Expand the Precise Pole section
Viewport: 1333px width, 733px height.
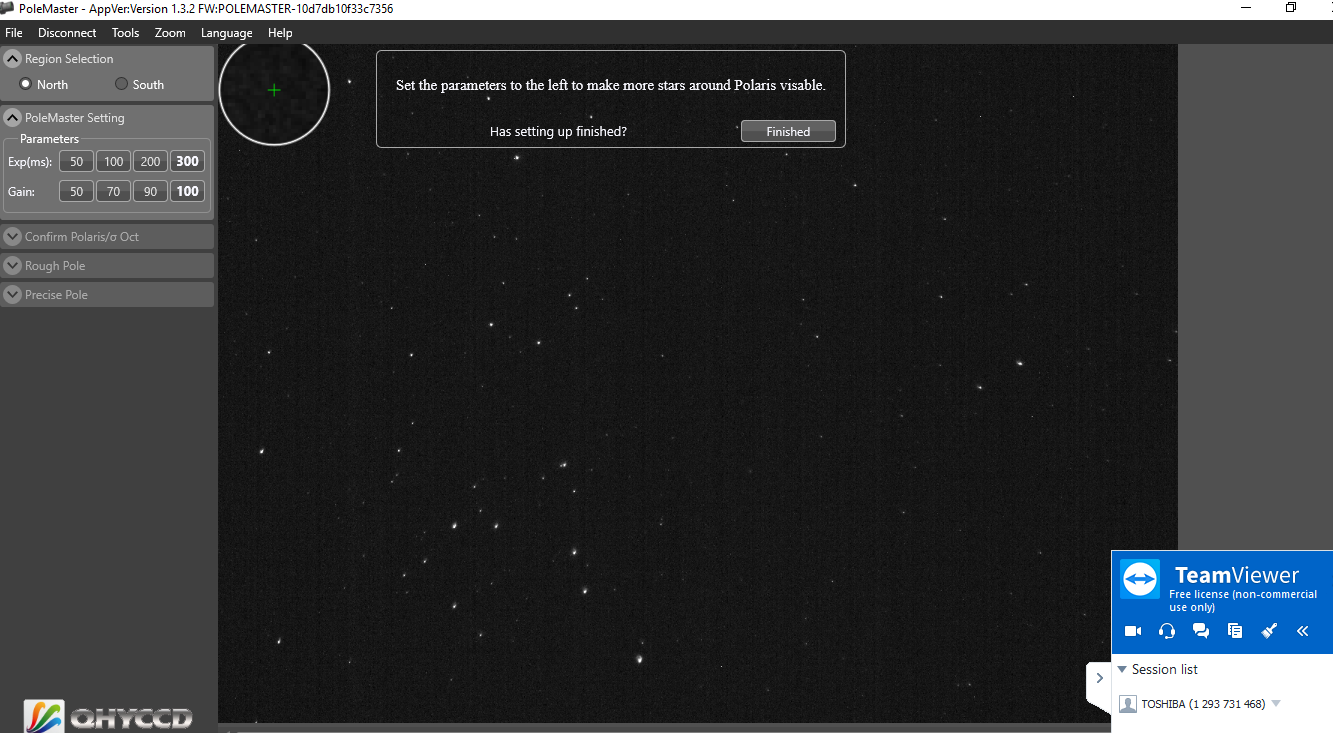click(13, 294)
